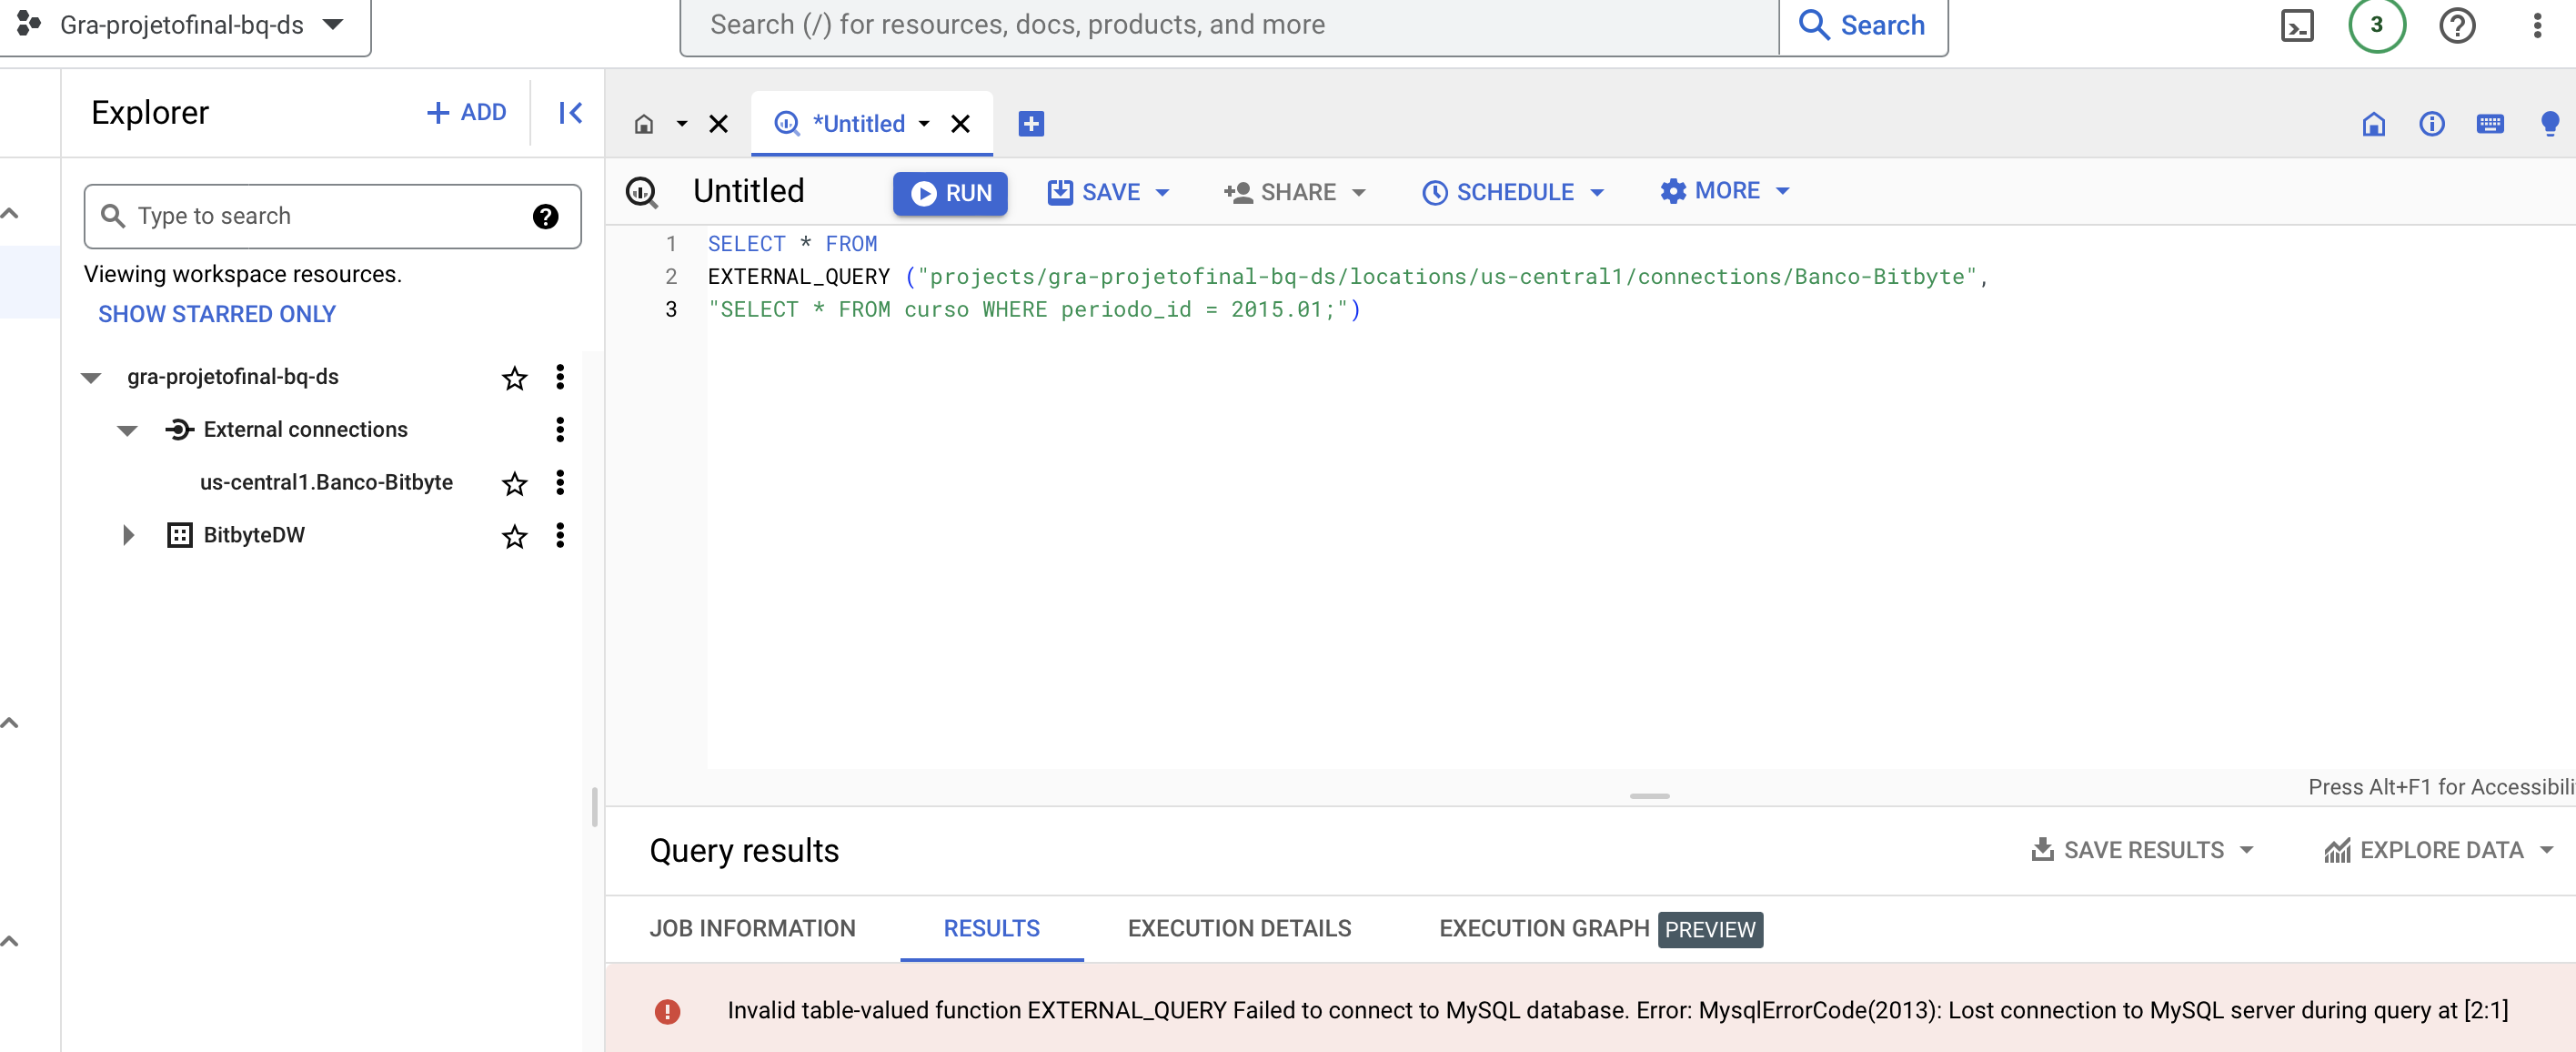The image size is (2576, 1052).
Task: Open actions menu for External connections
Action: tap(560, 430)
